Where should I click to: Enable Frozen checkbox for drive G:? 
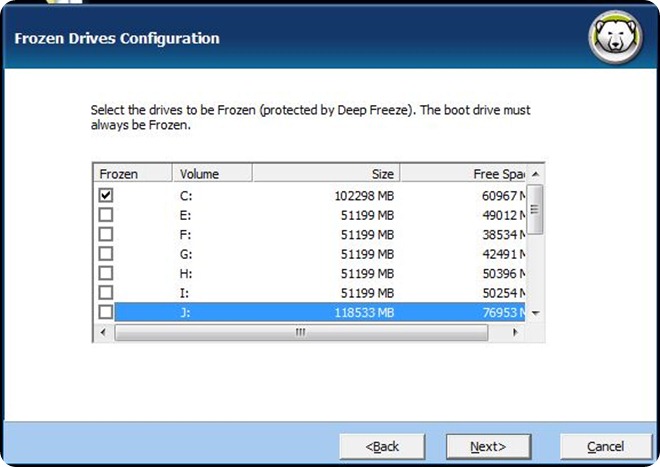pos(106,254)
